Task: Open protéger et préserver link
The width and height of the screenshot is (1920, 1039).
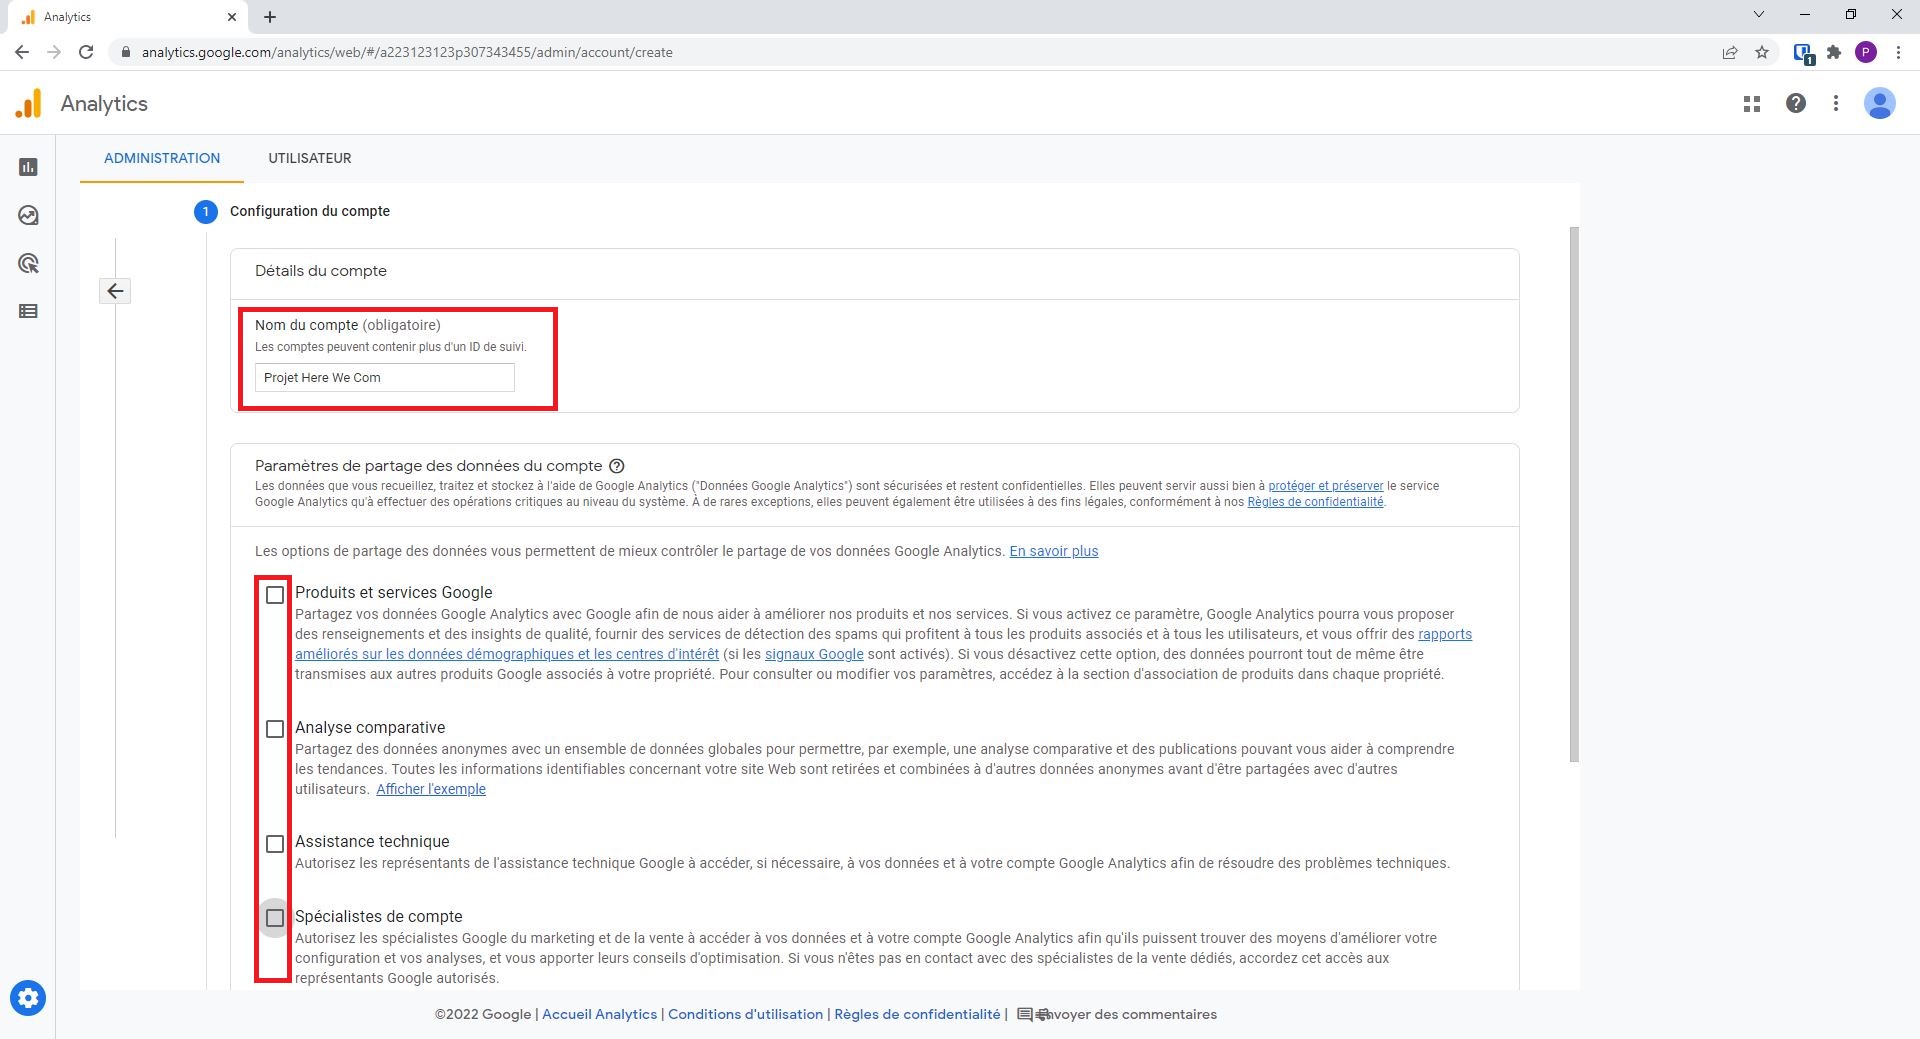Action: (1326, 486)
